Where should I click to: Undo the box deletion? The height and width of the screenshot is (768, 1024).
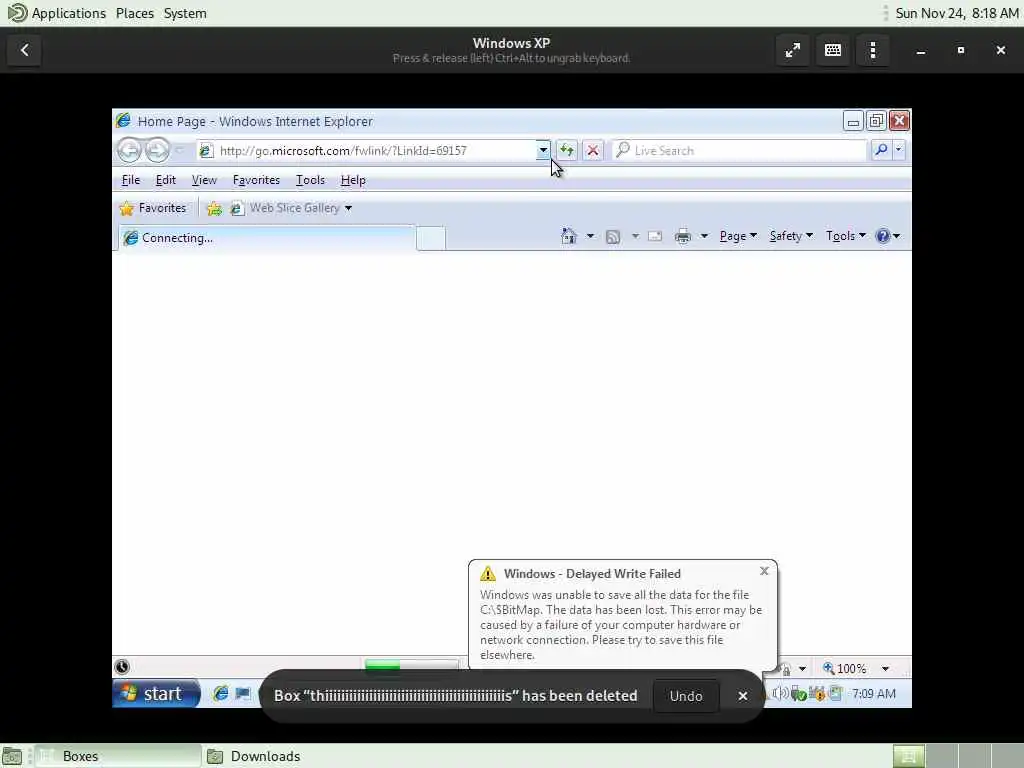click(x=686, y=696)
